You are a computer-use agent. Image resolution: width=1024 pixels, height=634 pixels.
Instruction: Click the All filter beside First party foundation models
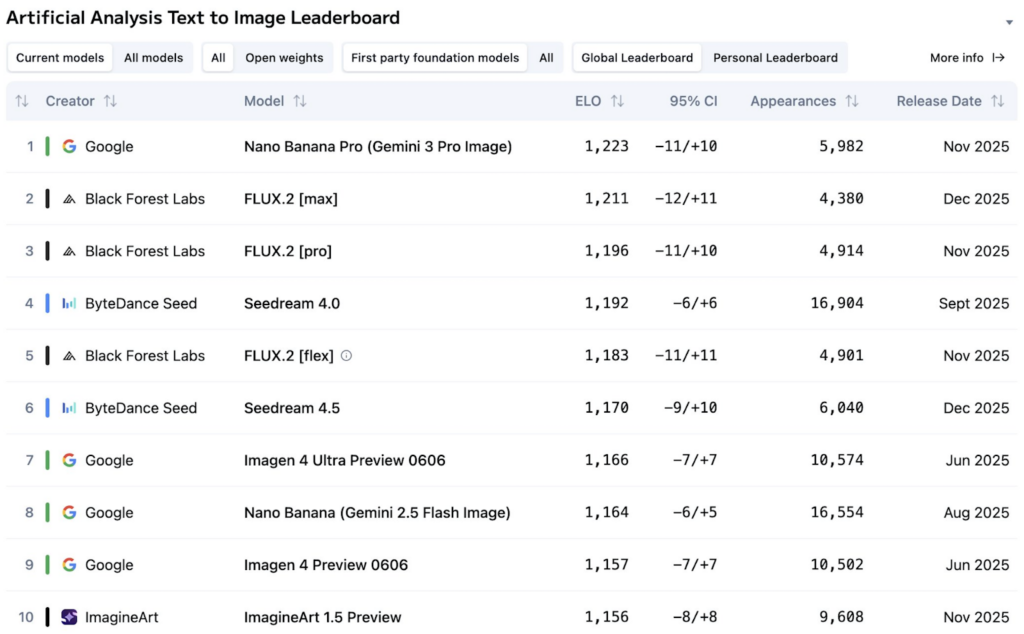(x=546, y=57)
